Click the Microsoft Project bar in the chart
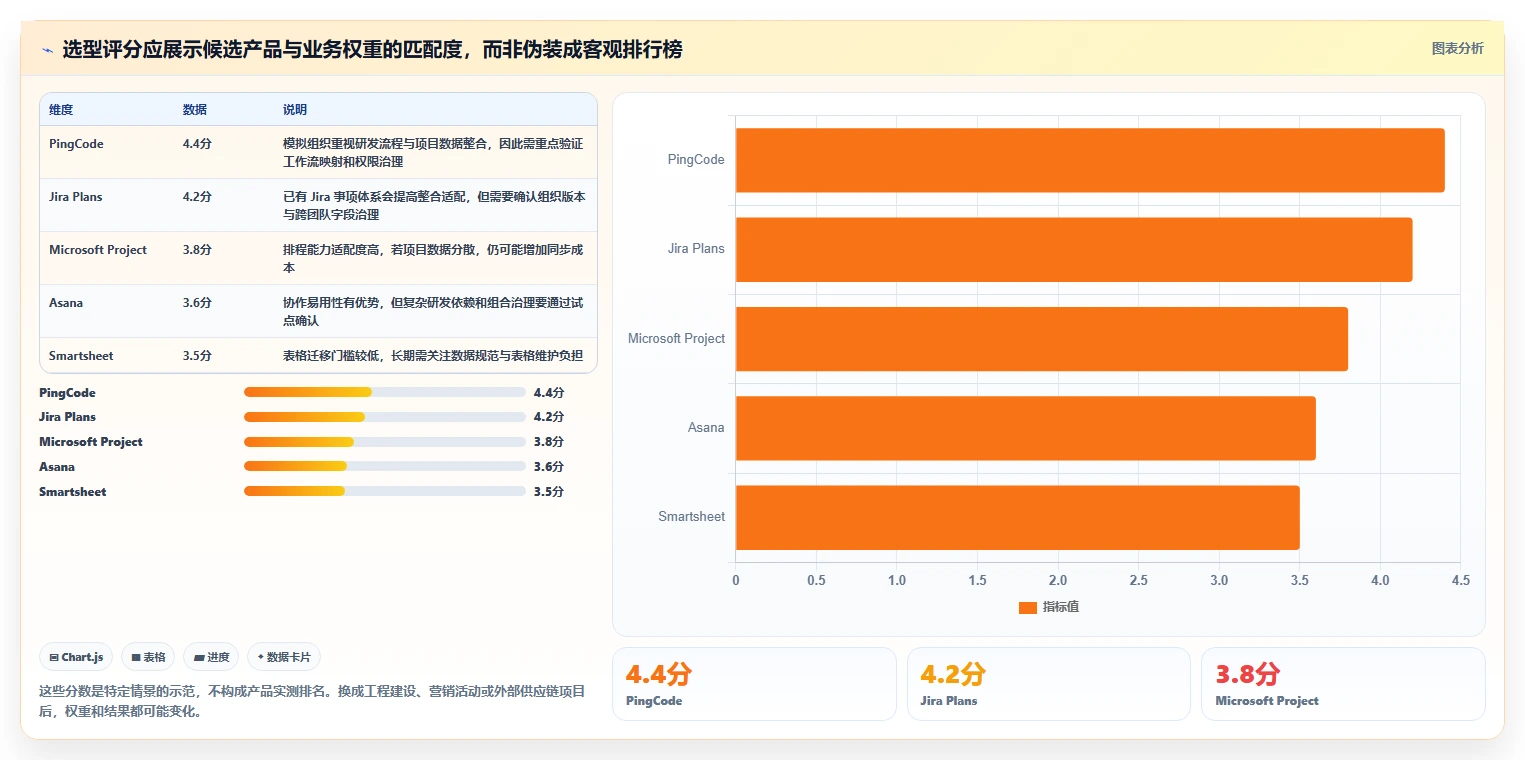 1042,339
